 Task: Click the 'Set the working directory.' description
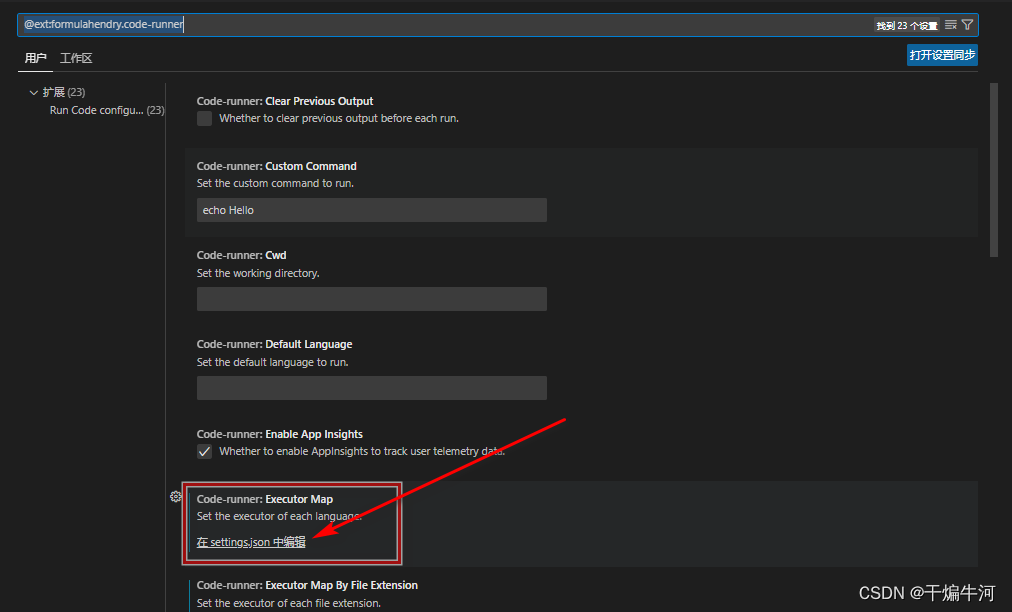(258, 274)
